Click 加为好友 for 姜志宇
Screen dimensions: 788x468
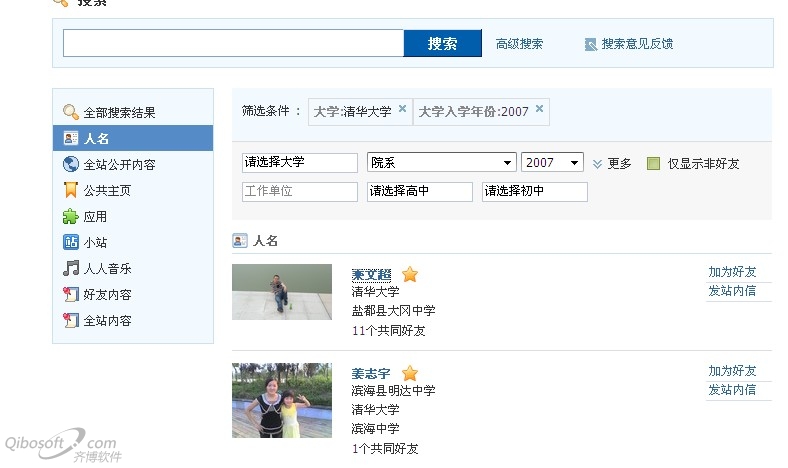click(732, 371)
